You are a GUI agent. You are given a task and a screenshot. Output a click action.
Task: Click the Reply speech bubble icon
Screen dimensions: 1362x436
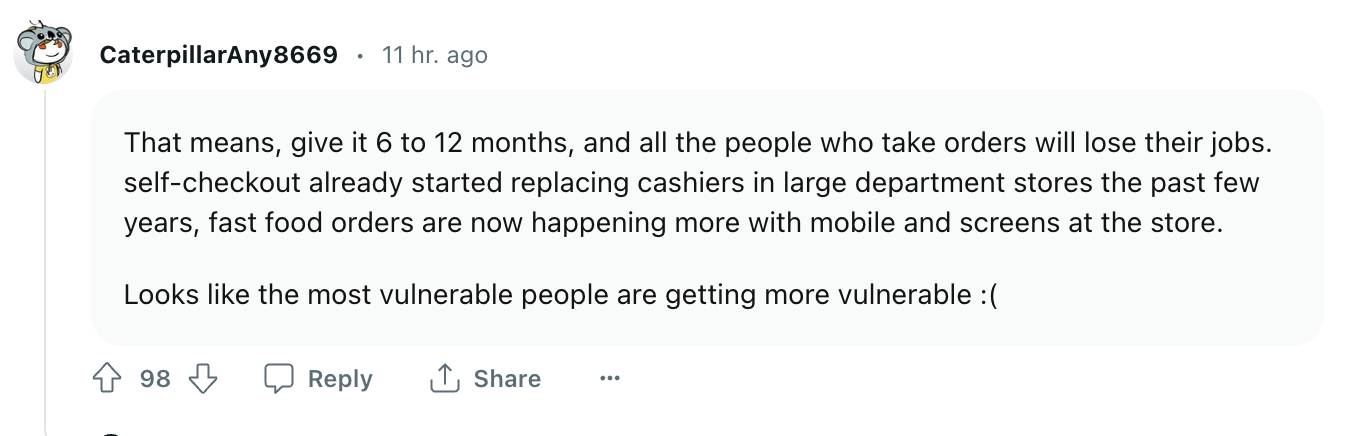(x=277, y=379)
